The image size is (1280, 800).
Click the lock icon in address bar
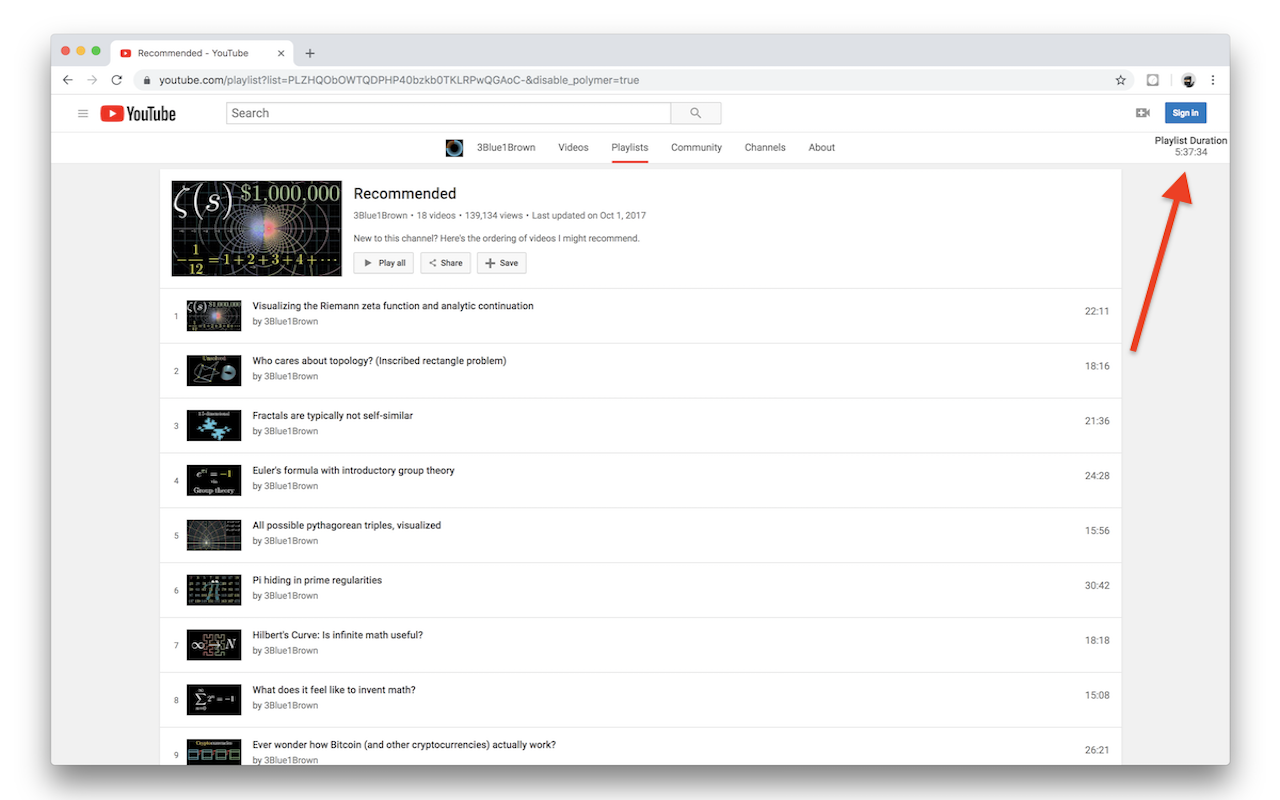[147, 80]
